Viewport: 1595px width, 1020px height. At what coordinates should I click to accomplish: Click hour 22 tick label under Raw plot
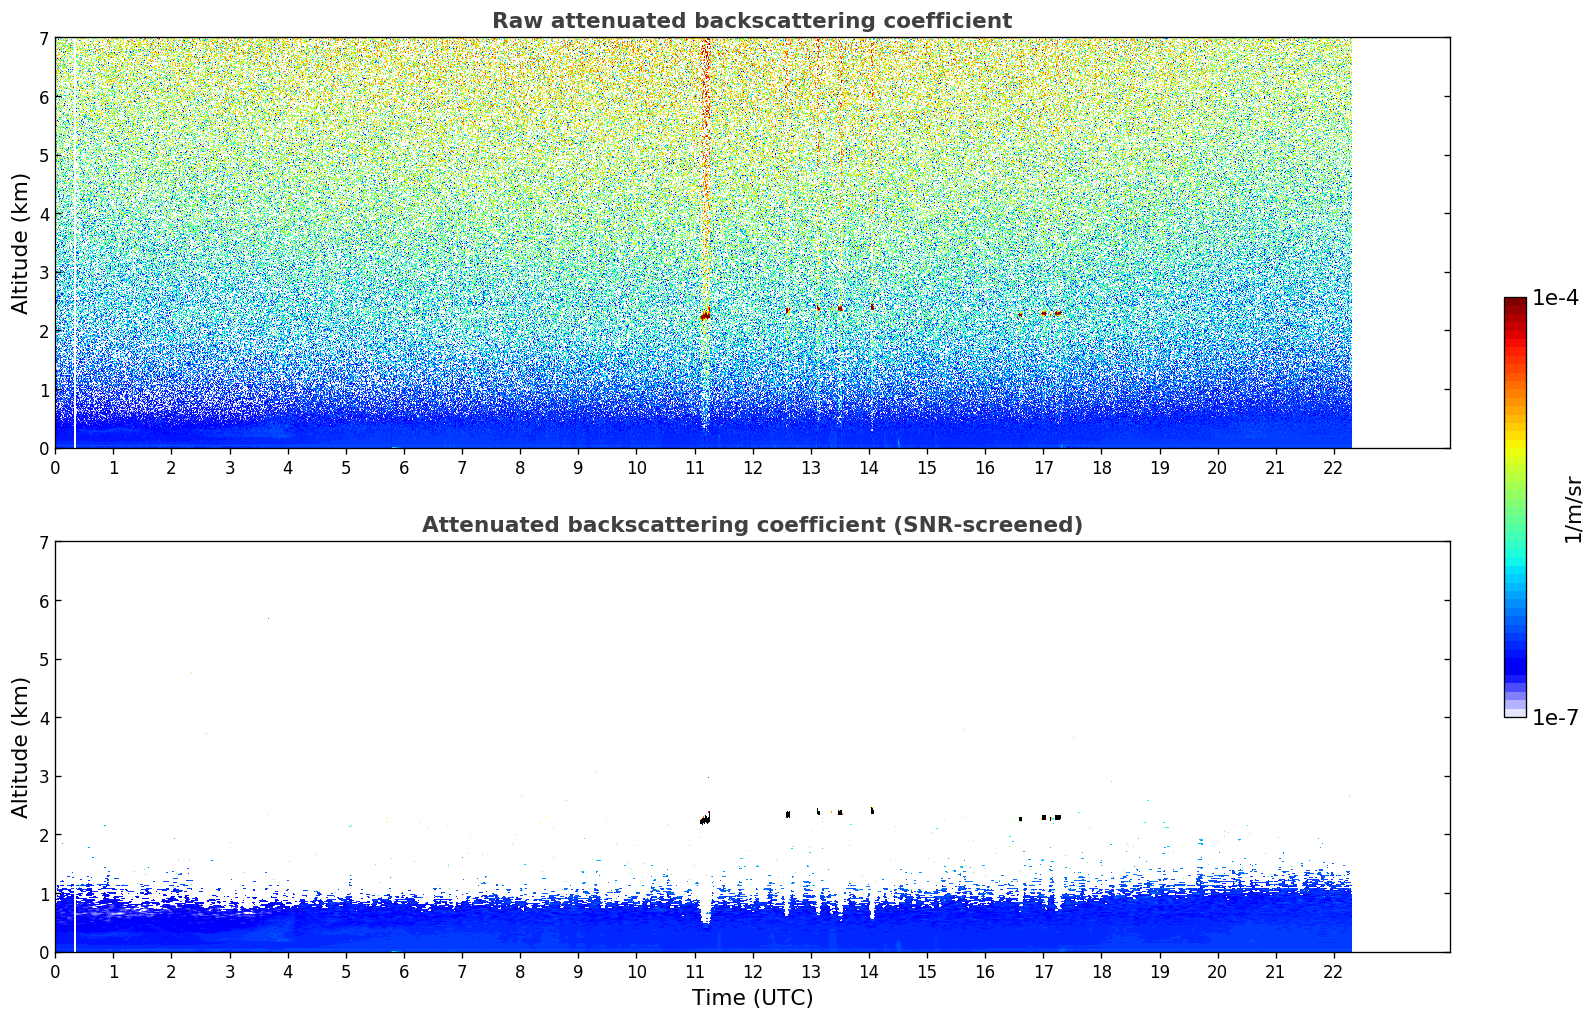coord(1333,467)
